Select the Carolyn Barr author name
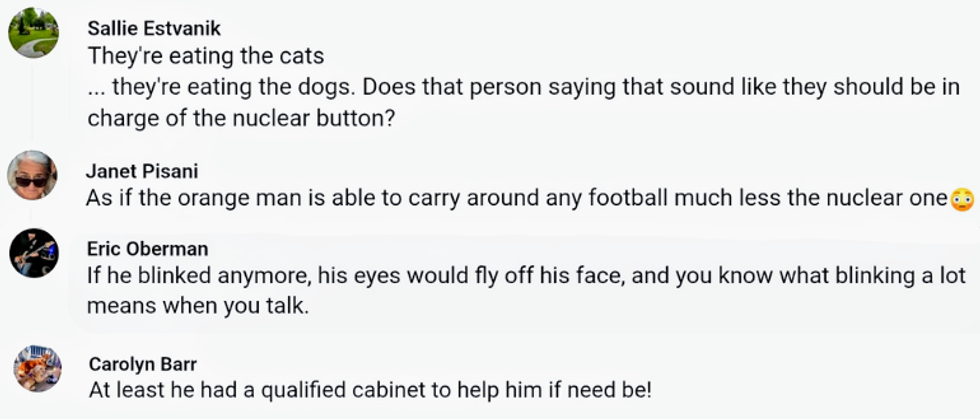 [140, 362]
